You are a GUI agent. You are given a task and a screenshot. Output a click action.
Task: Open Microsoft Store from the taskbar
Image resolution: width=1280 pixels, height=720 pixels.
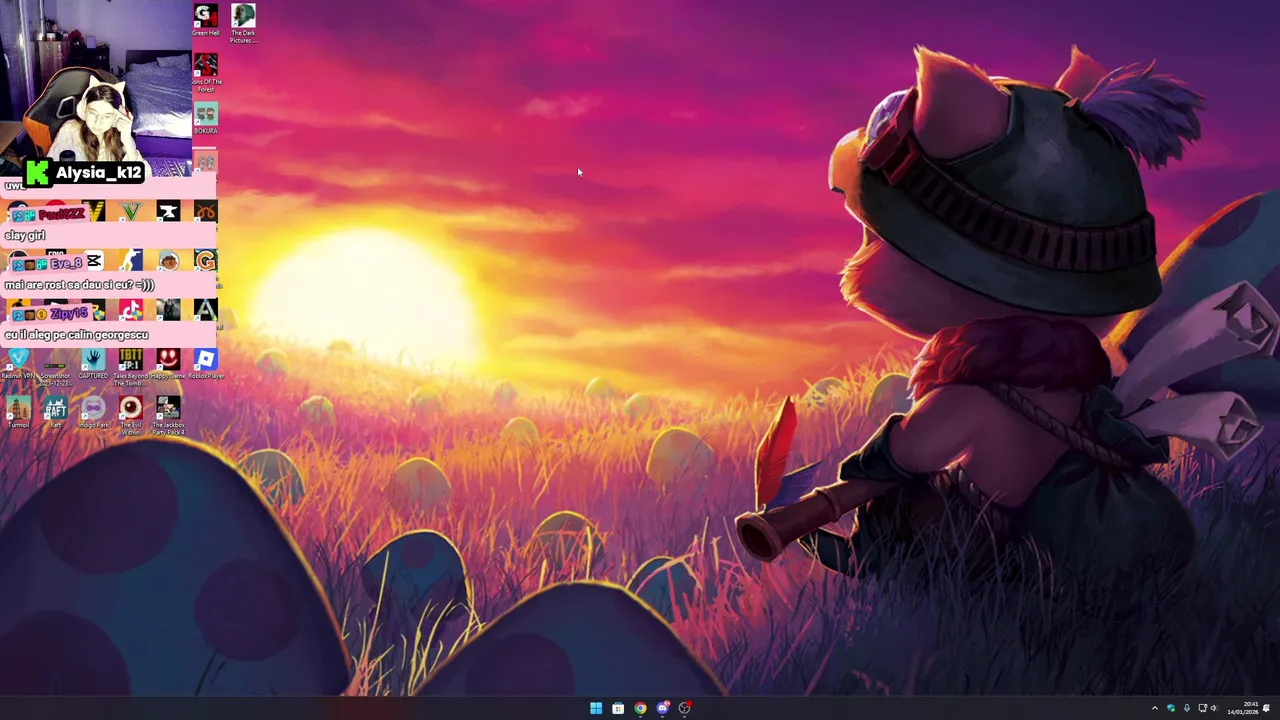click(x=618, y=708)
